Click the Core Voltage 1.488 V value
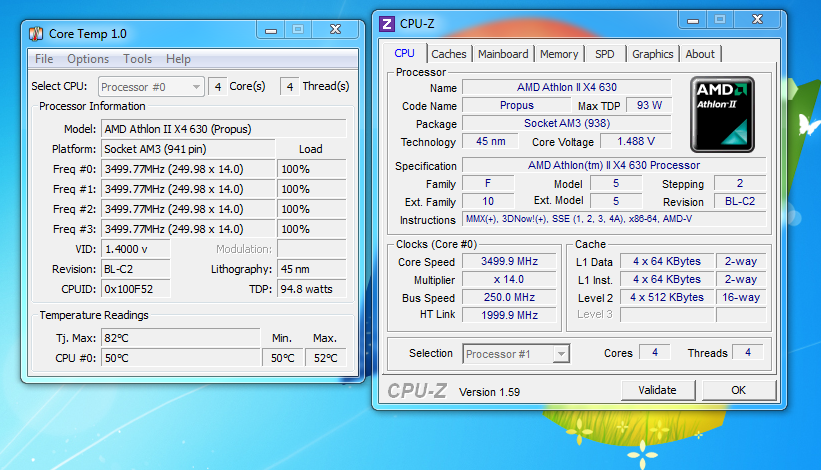This screenshot has width=821, height=470. coord(636,141)
